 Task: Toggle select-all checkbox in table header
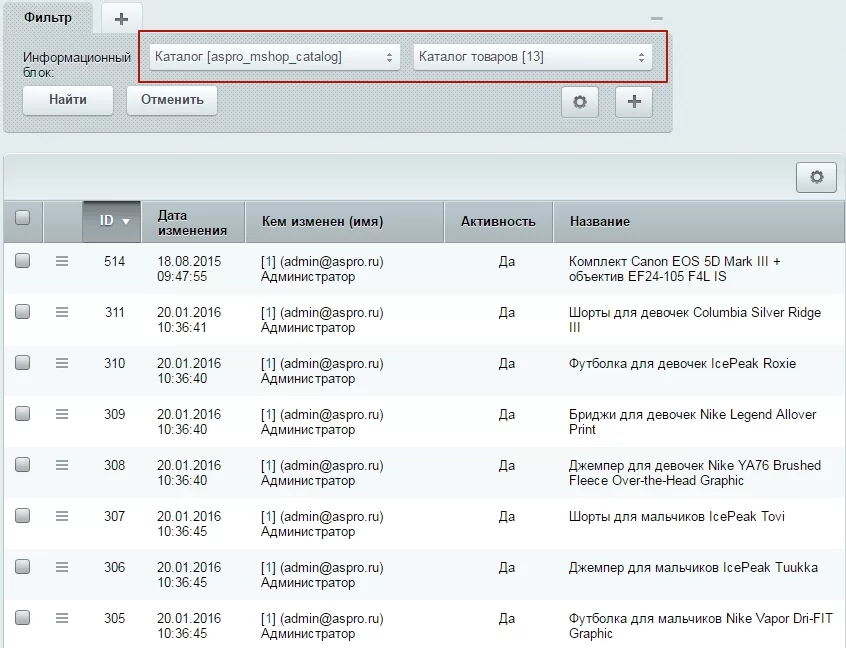point(23,217)
